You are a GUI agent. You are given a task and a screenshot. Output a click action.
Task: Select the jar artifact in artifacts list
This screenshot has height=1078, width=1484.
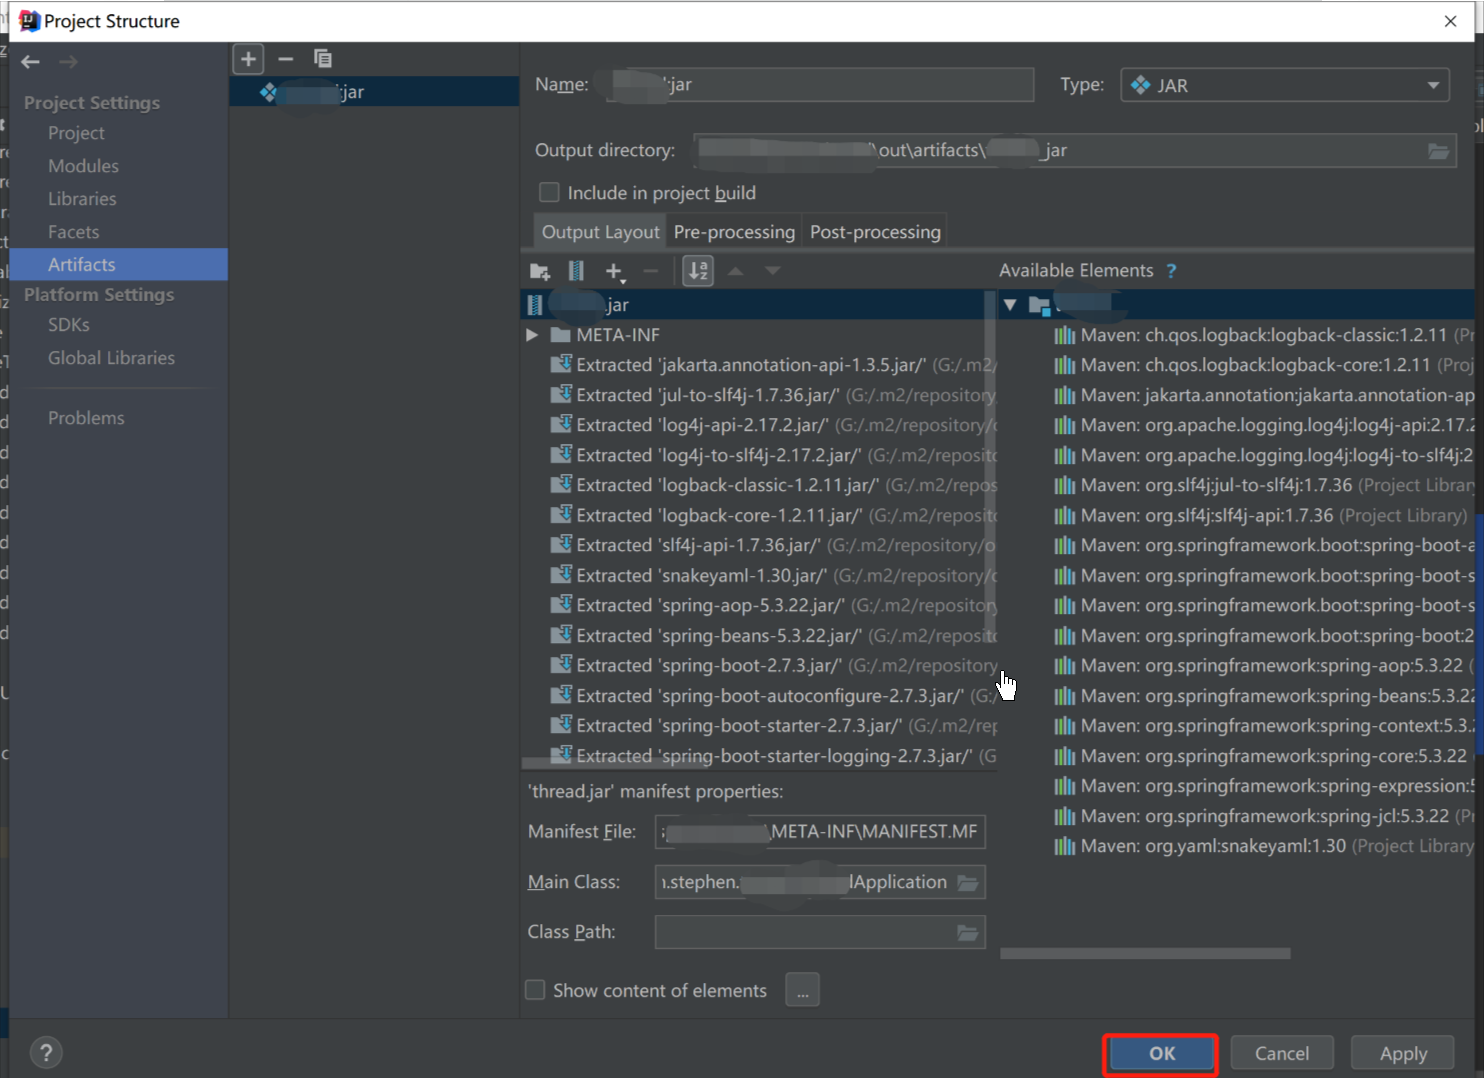374,92
